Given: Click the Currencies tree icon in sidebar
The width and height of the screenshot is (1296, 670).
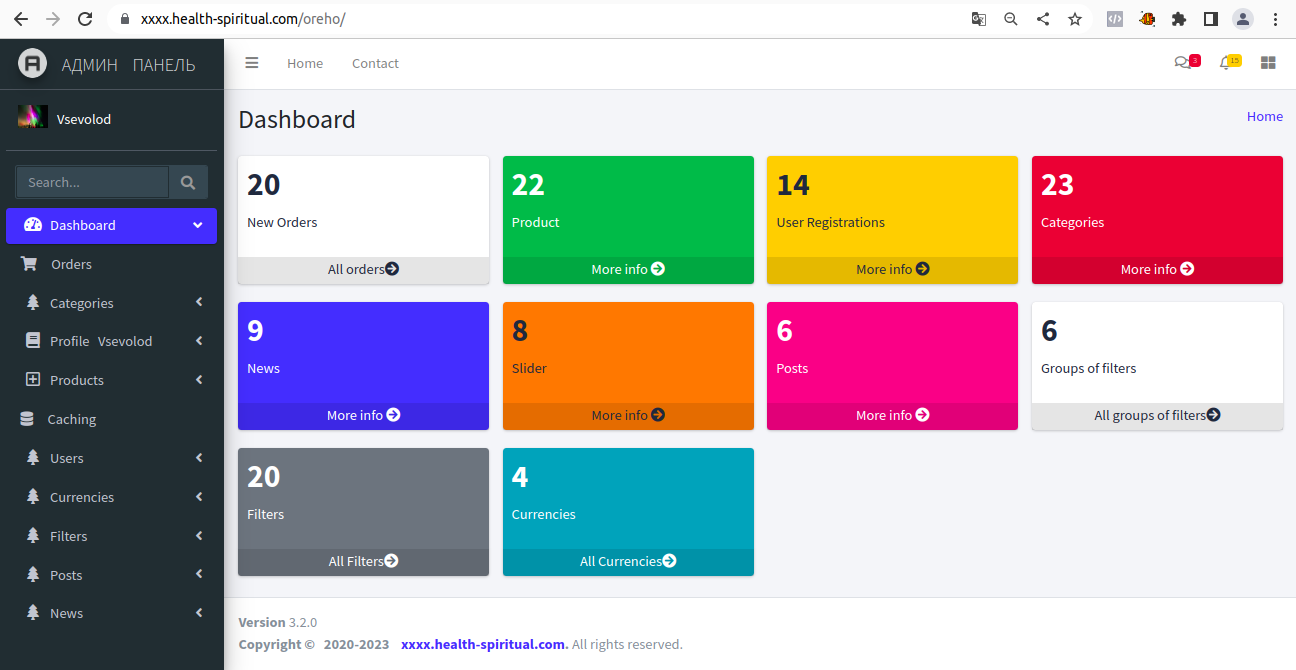Looking at the screenshot, I should pos(33,497).
